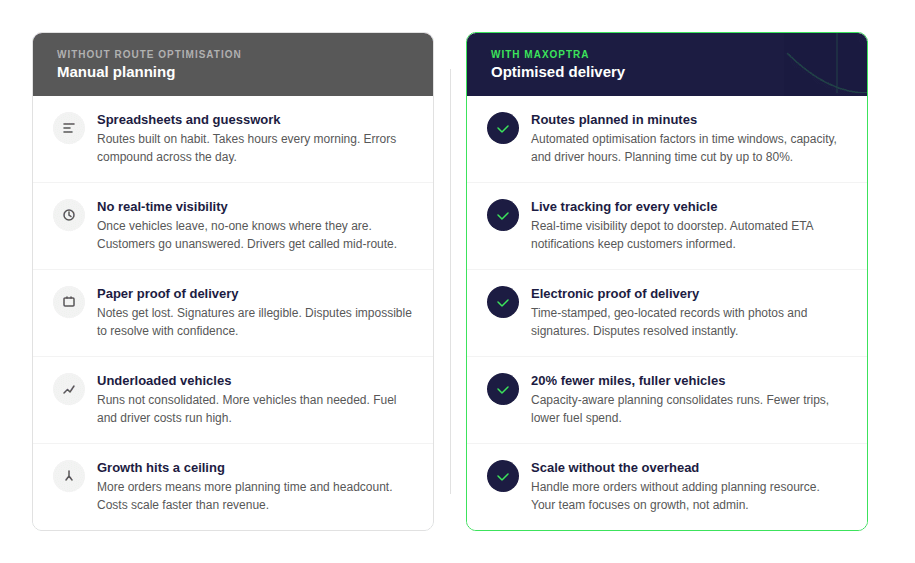Viewport: 915px width, 563px height.
Task: Click the WITH MAXOPTRA green label
Action: click(x=540, y=54)
